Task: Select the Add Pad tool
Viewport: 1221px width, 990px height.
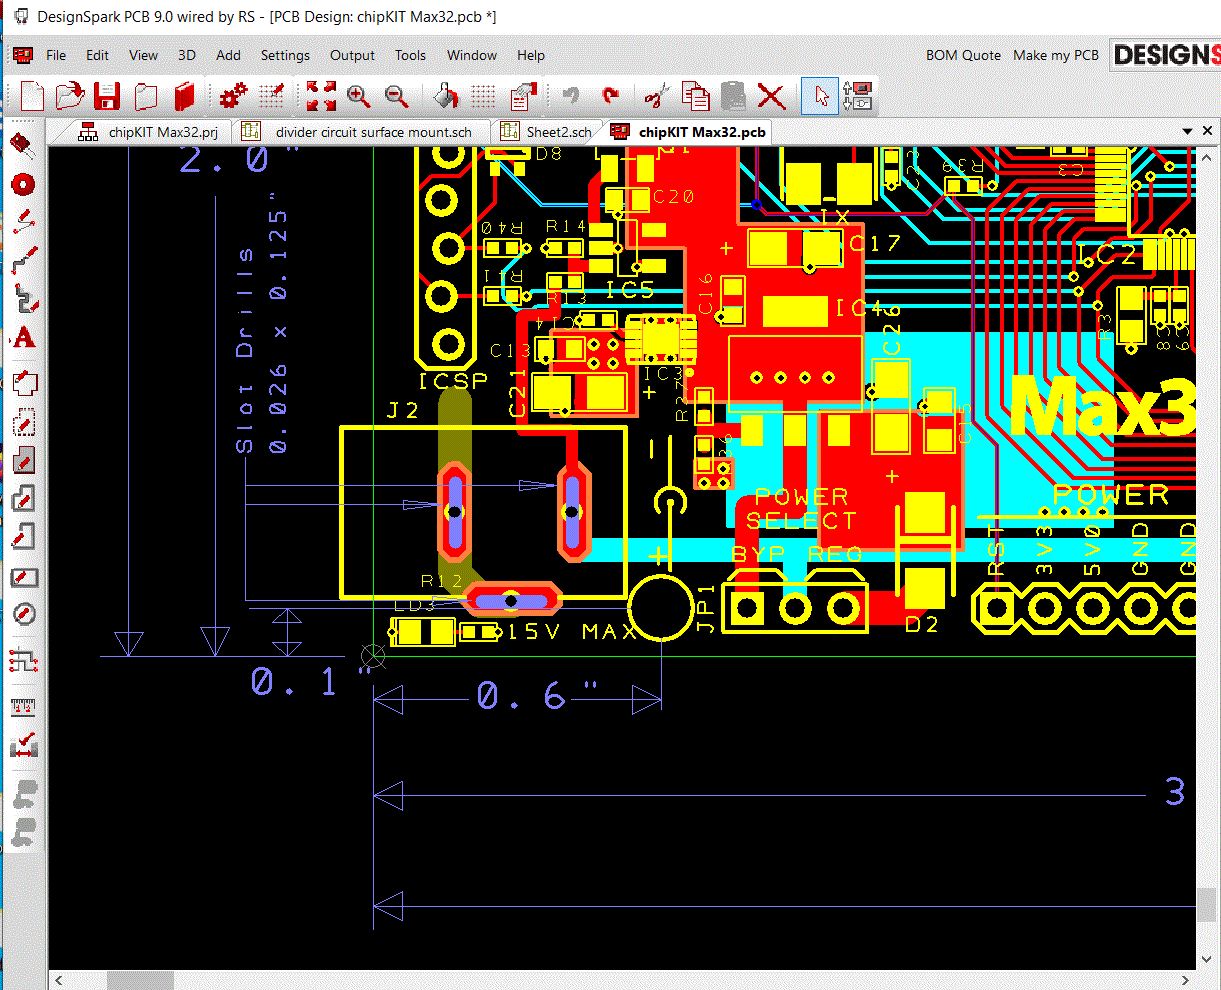Action: (23, 184)
